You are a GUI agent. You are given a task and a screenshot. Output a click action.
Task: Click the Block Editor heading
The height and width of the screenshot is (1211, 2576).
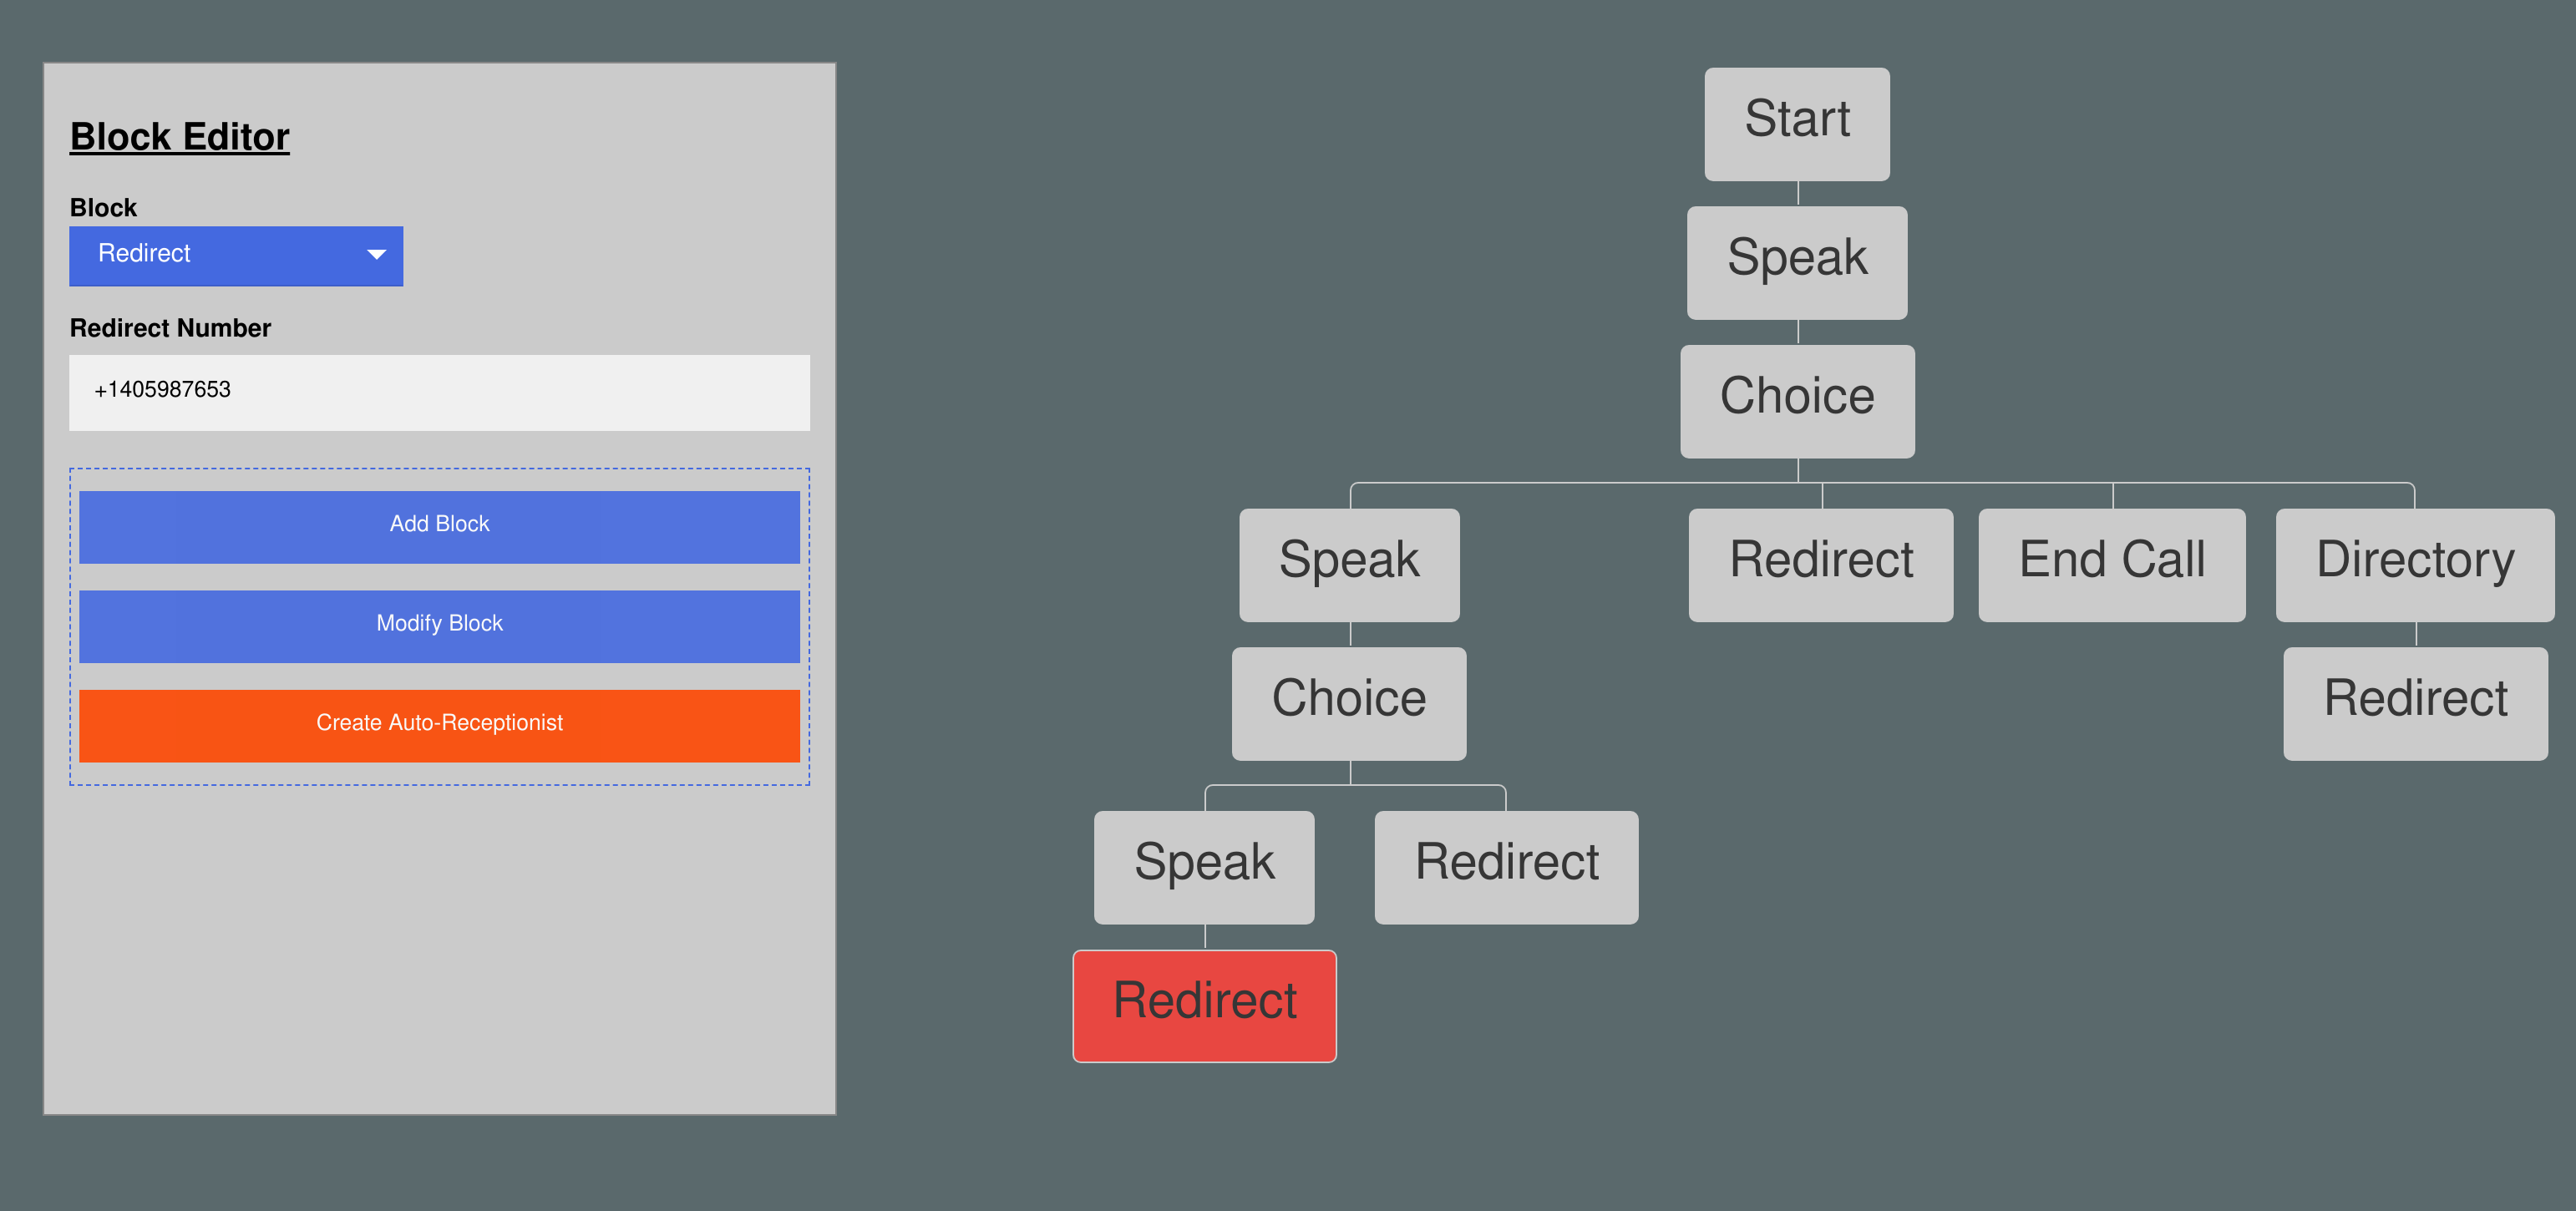[180, 137]
